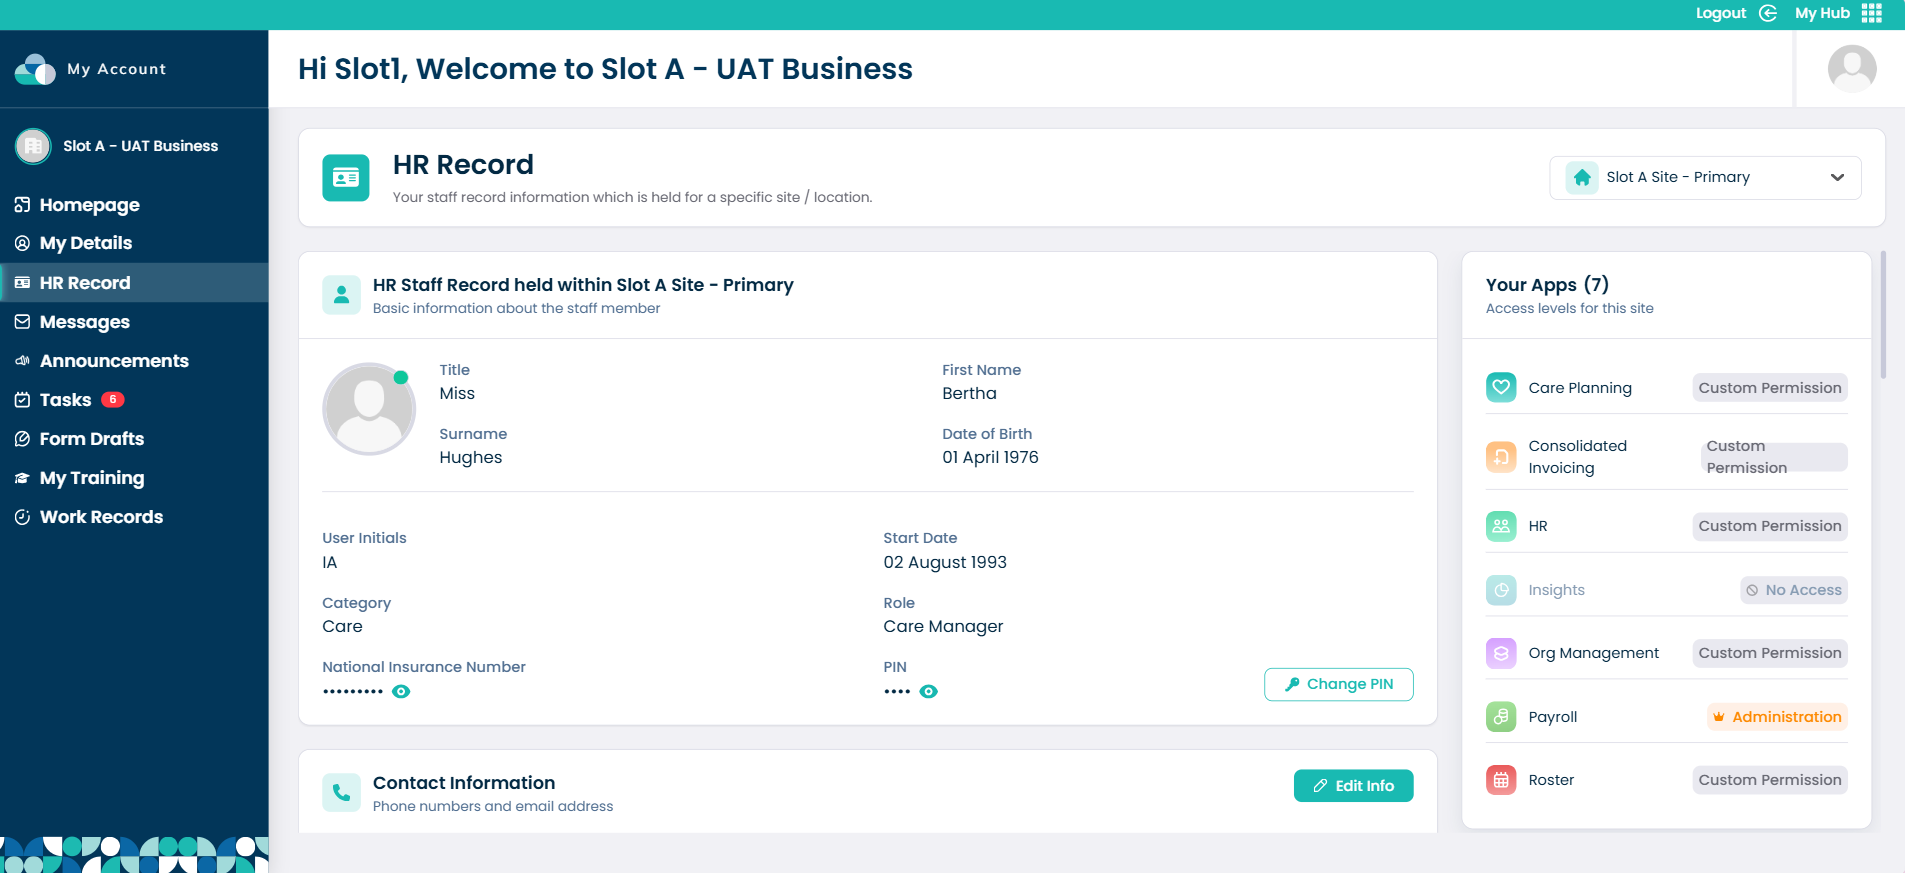Image resolution: width=1905 pixels, height=873 pixels.
Task: Click the Care Planning heart icon
Action: coord(1501,388)
